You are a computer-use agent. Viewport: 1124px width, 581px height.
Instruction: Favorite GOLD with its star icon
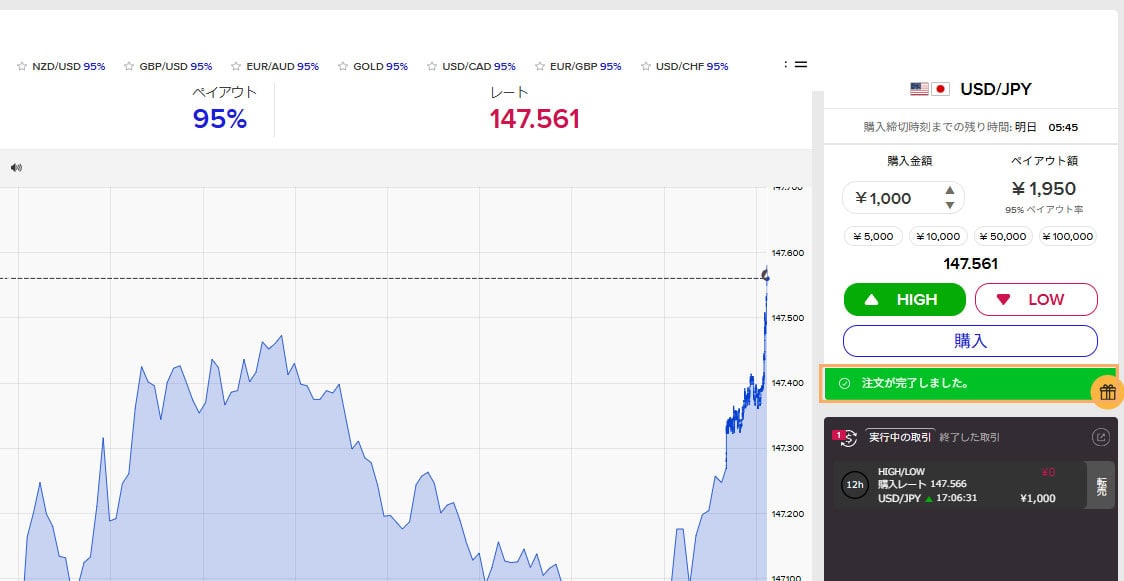(x=343, y=67)
